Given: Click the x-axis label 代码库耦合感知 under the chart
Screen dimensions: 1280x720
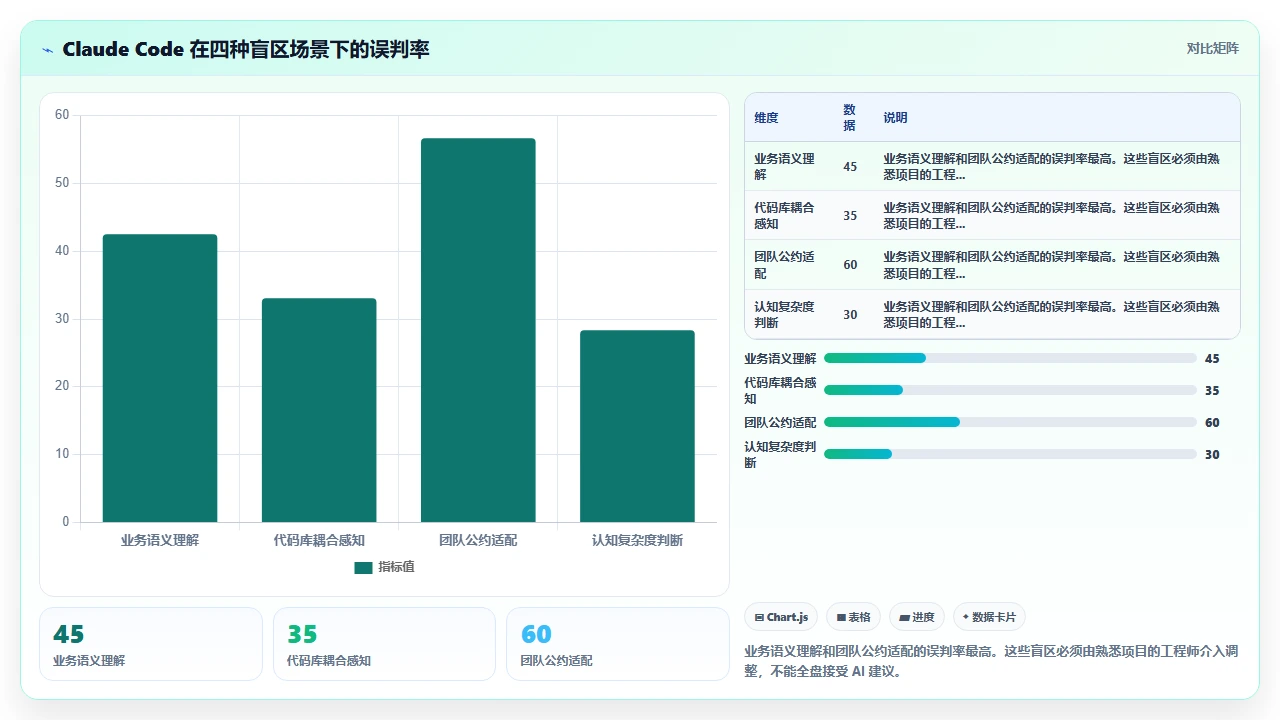Looking at the screenshot, I should [319, 540].
